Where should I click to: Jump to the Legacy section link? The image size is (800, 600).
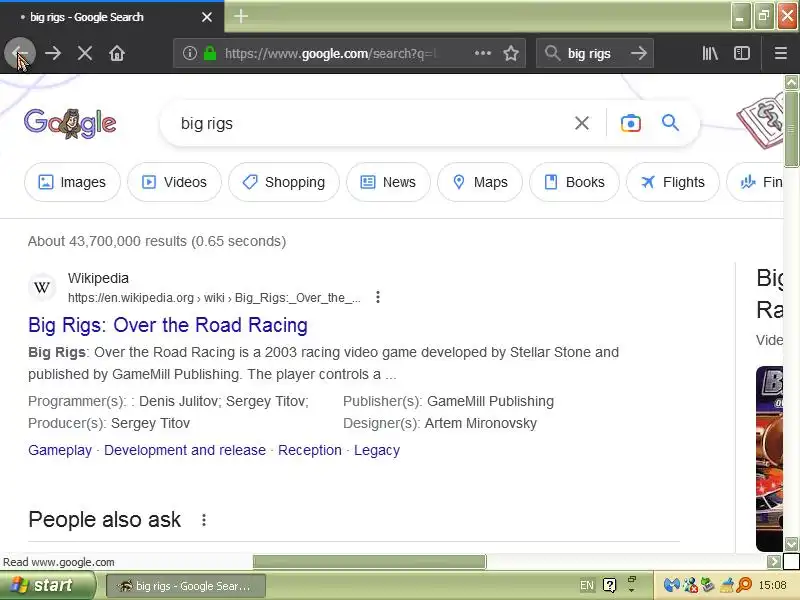point(377,450)
